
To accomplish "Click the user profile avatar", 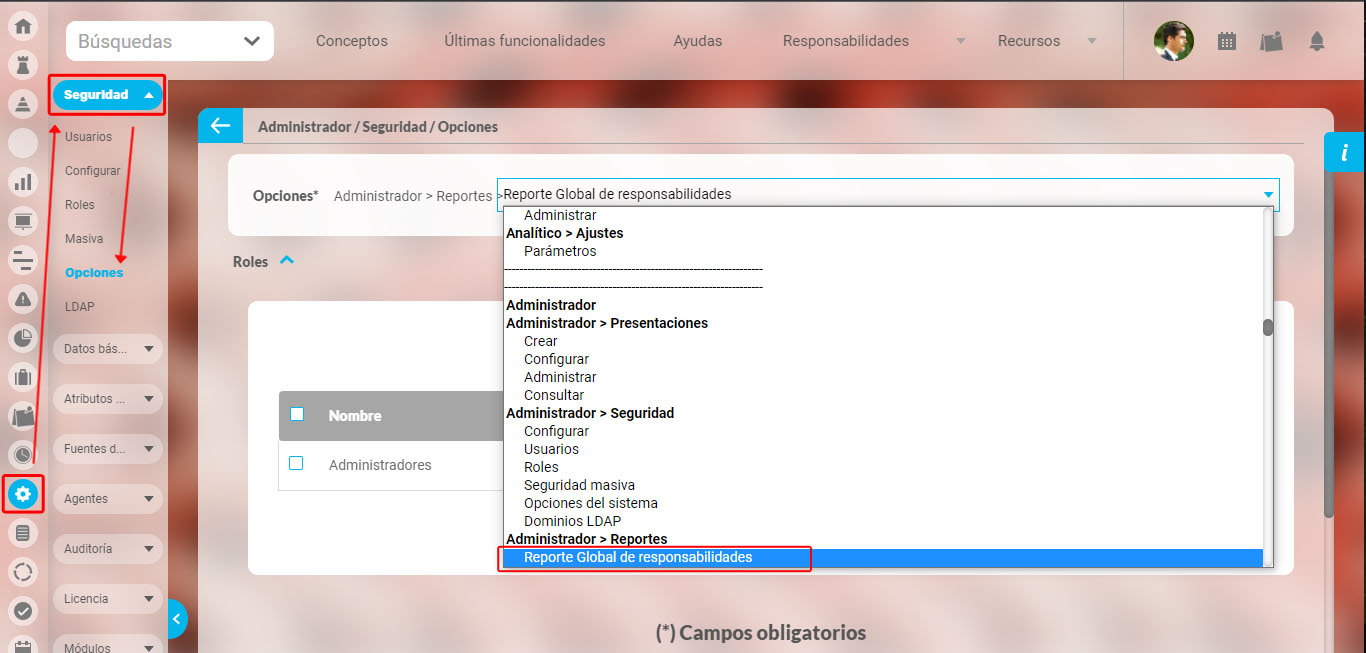I will click(1173, 41).
